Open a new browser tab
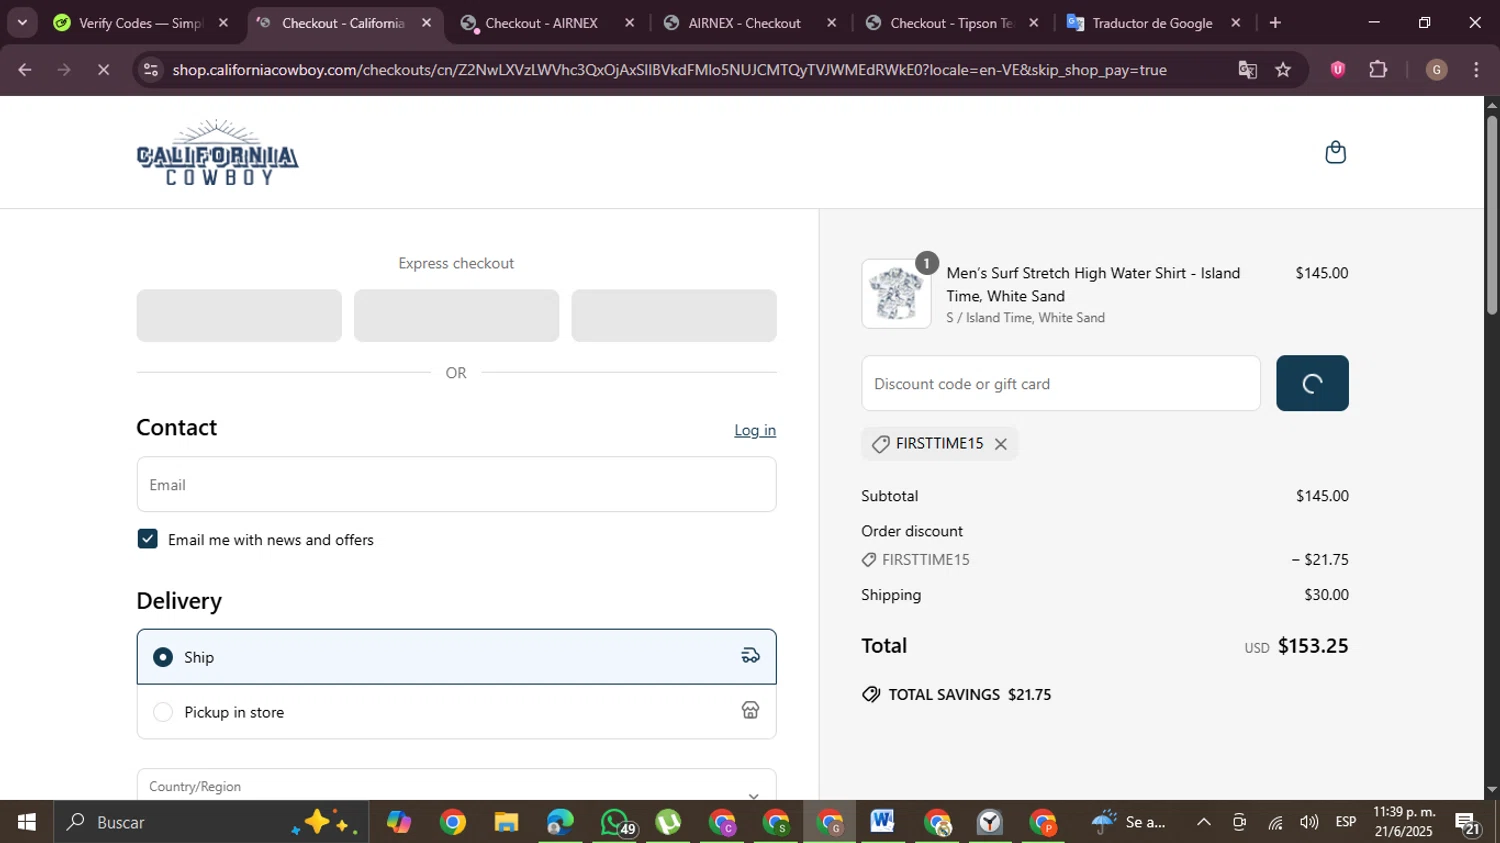This screenshot has width=1500, height=843. tap(1275, 23)
